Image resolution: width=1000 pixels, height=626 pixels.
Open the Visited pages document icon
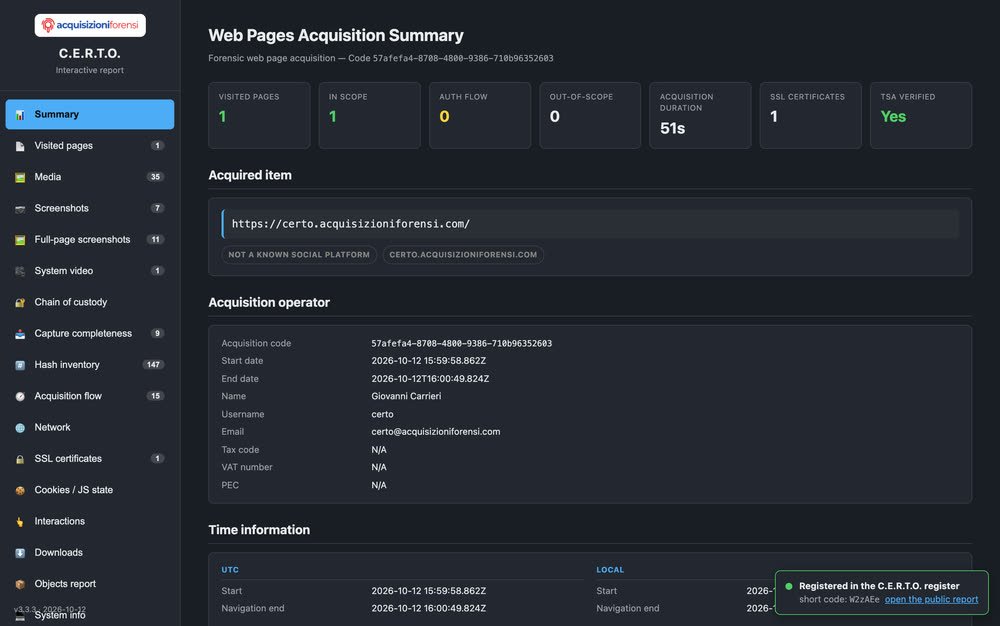20,146
